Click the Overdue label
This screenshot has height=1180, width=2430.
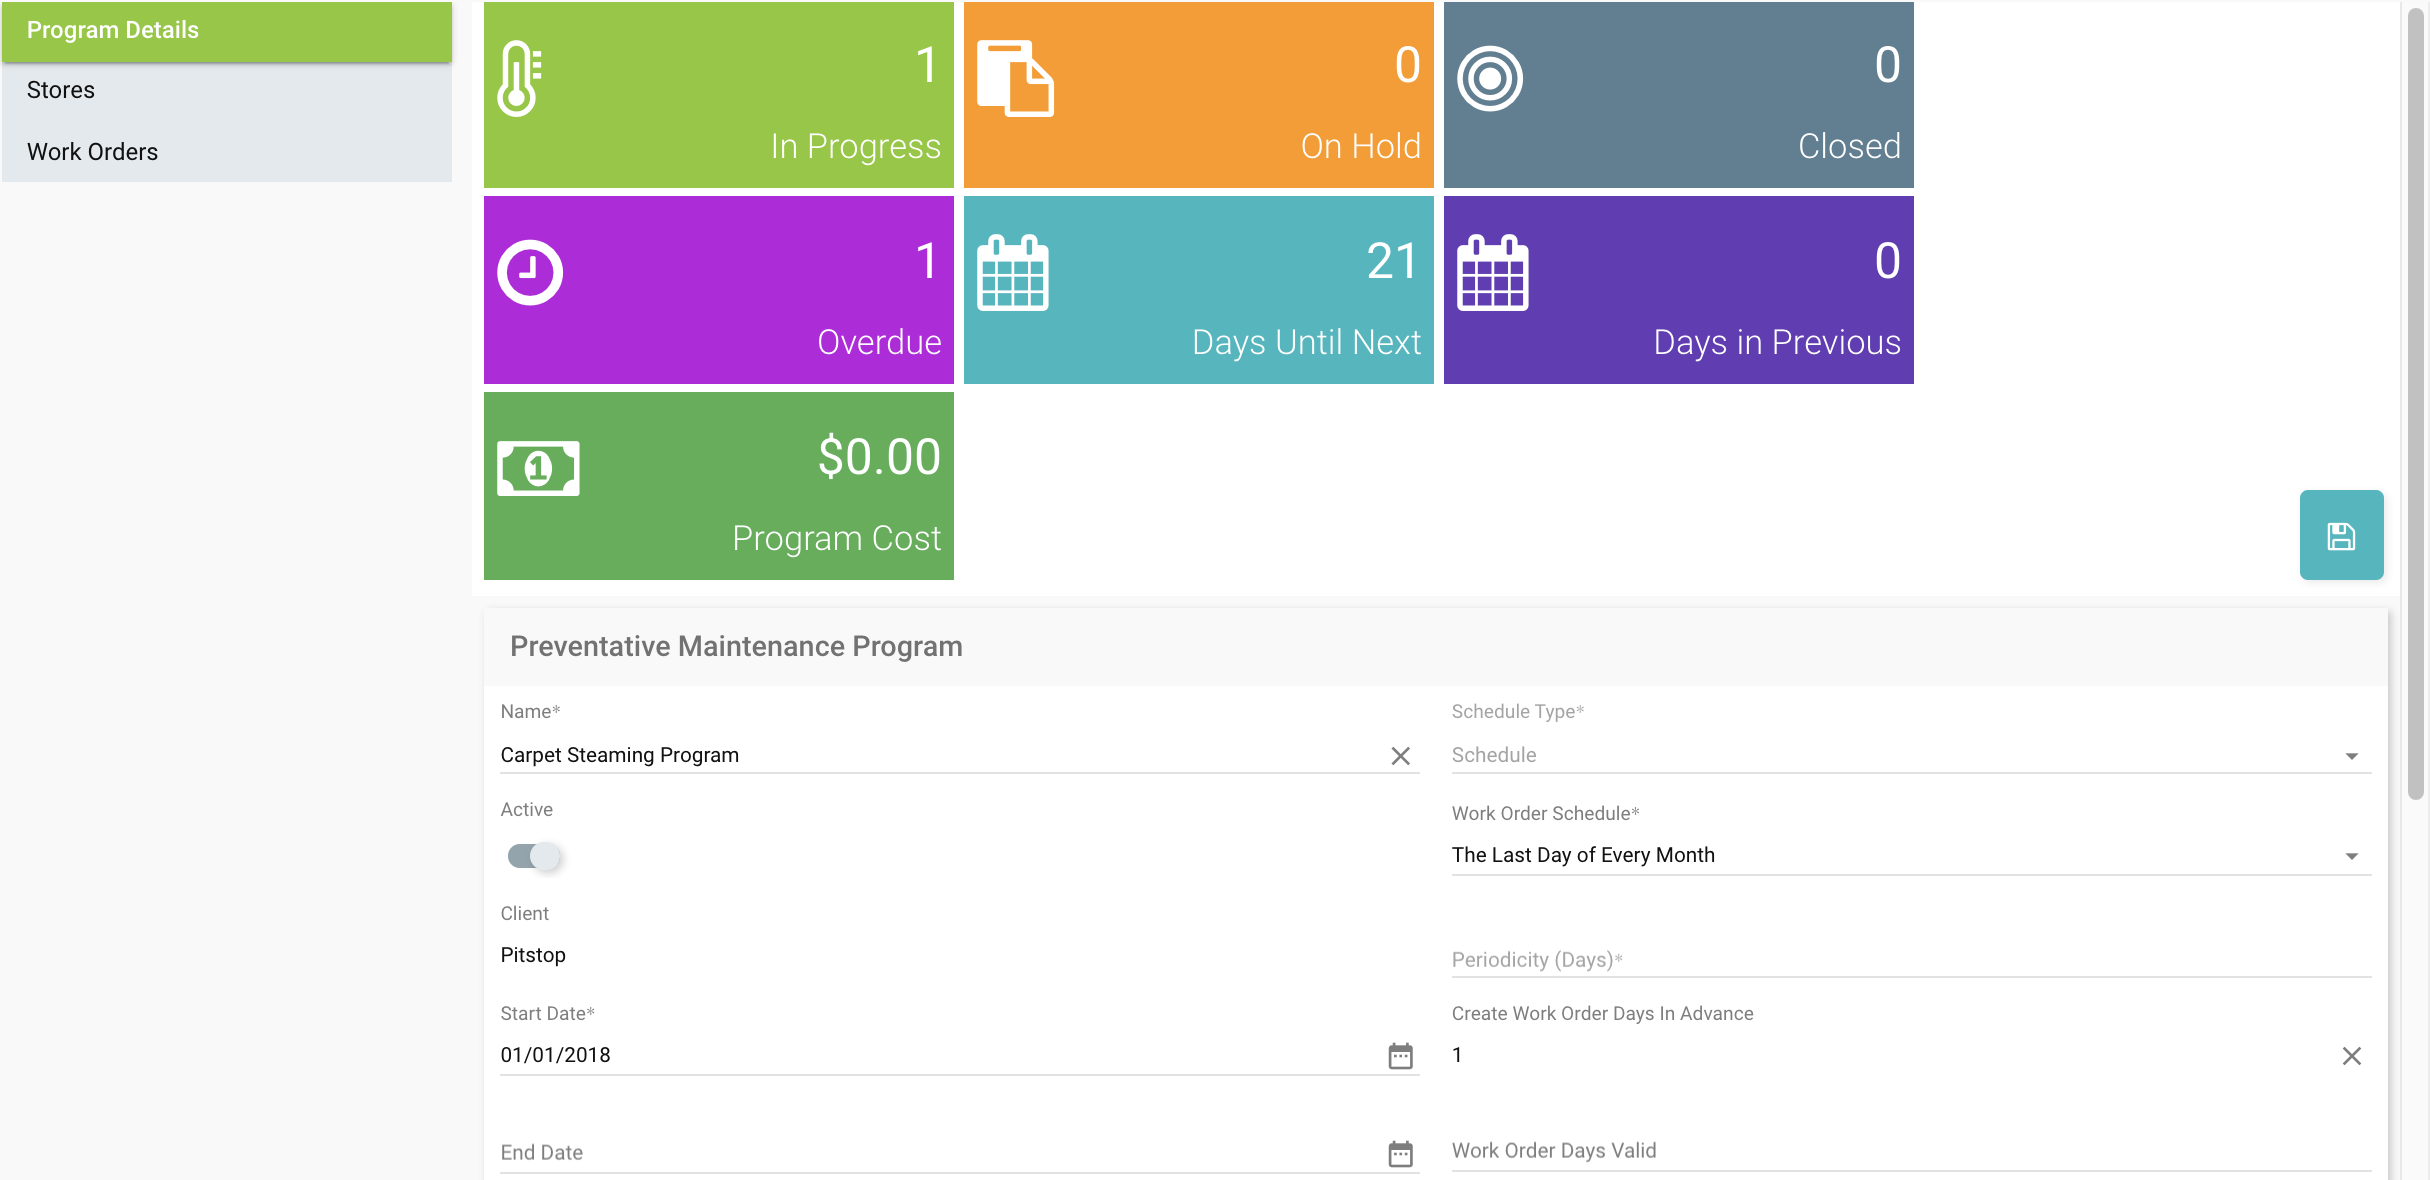pos(879,342)
